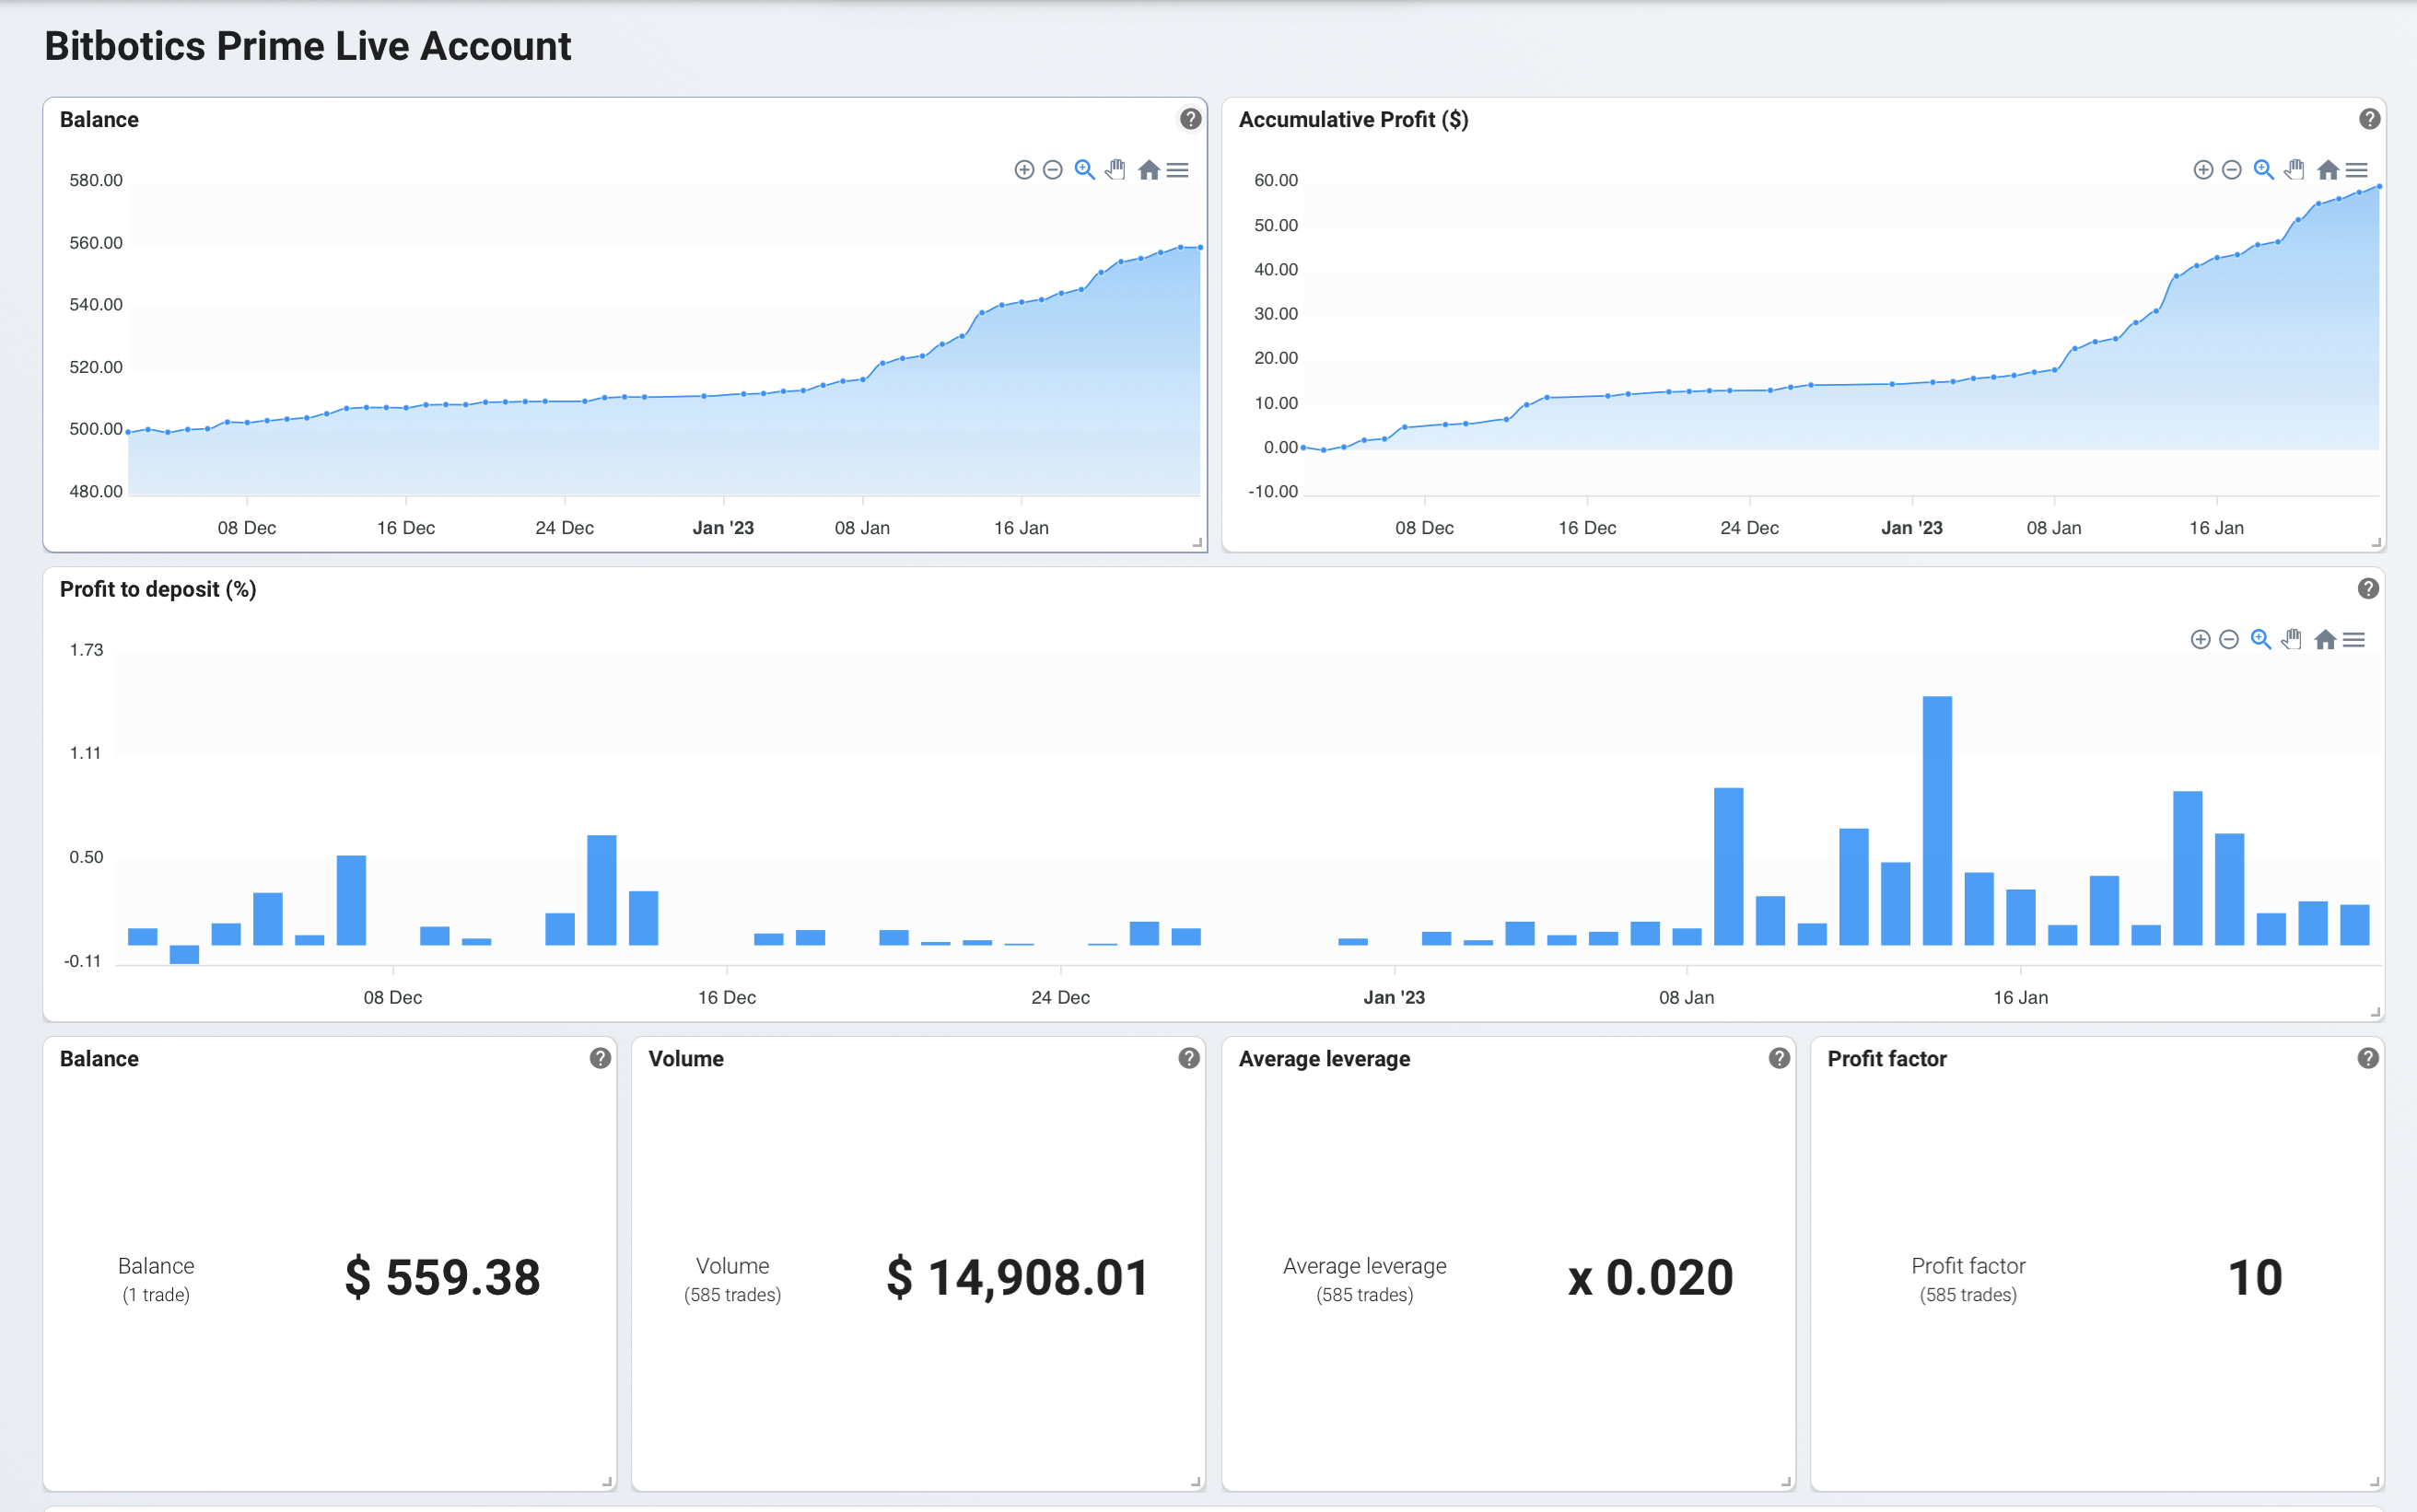Click resize handle of Accumulative Profit panel
This screenshot has width=2417, height=1512.
pyautogui.click(x=2376, y=543)
